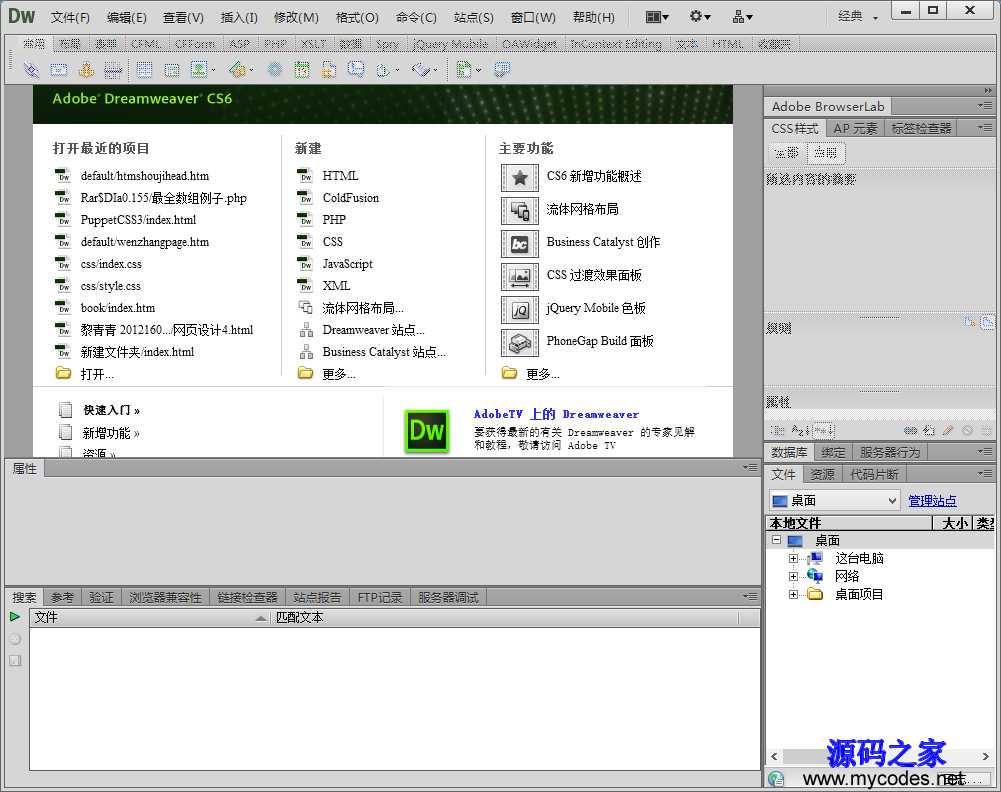The height and width of the screenshot is (792, 1001).
Task: Click the Comment insert icon
Action: [x=356, y=69]
